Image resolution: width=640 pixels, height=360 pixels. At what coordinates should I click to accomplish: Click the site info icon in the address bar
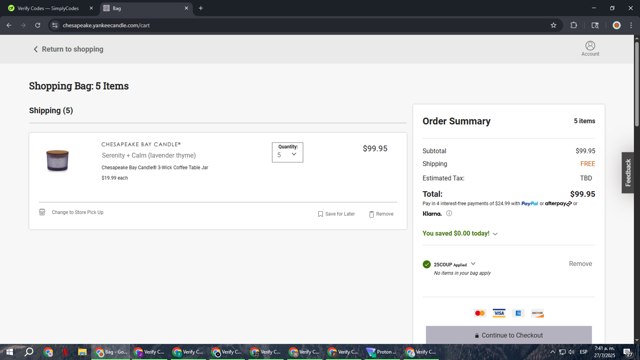tap(55, 25)
